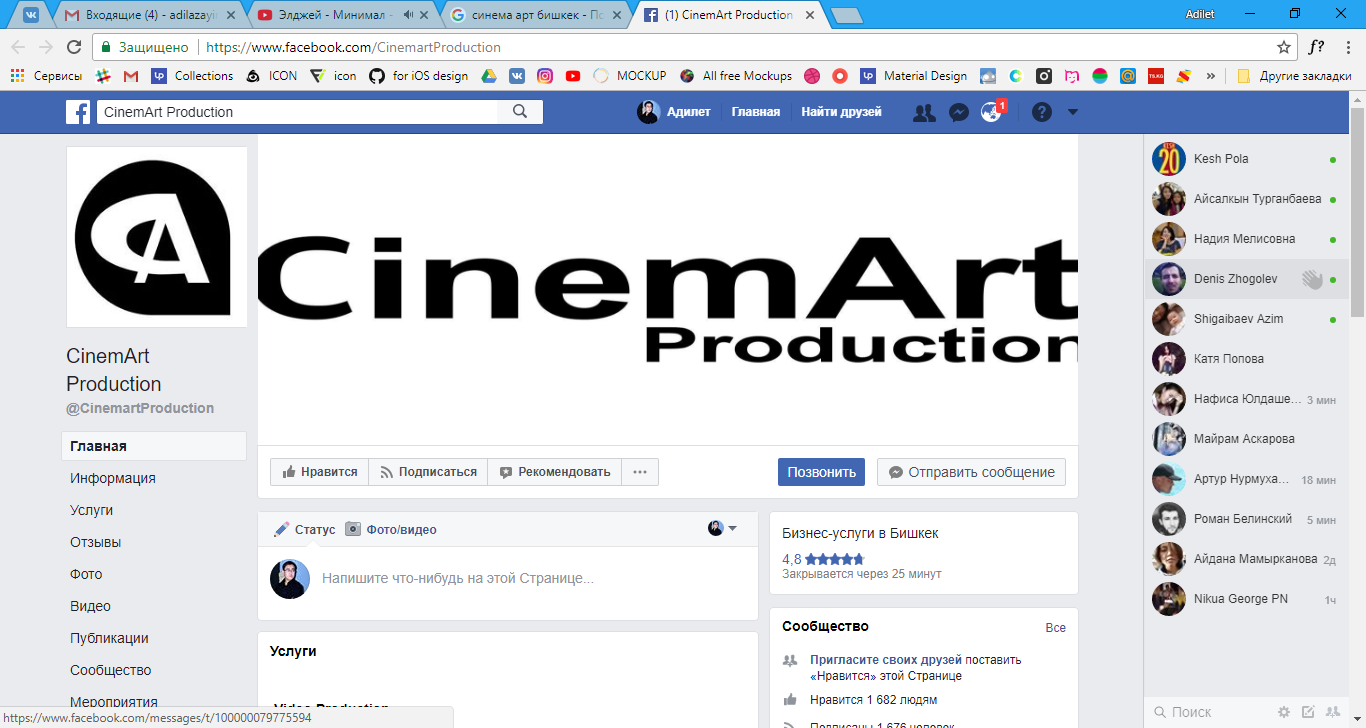Expand the post-as profile selector dropdown

pyautogui.click(x=722, y=528)
